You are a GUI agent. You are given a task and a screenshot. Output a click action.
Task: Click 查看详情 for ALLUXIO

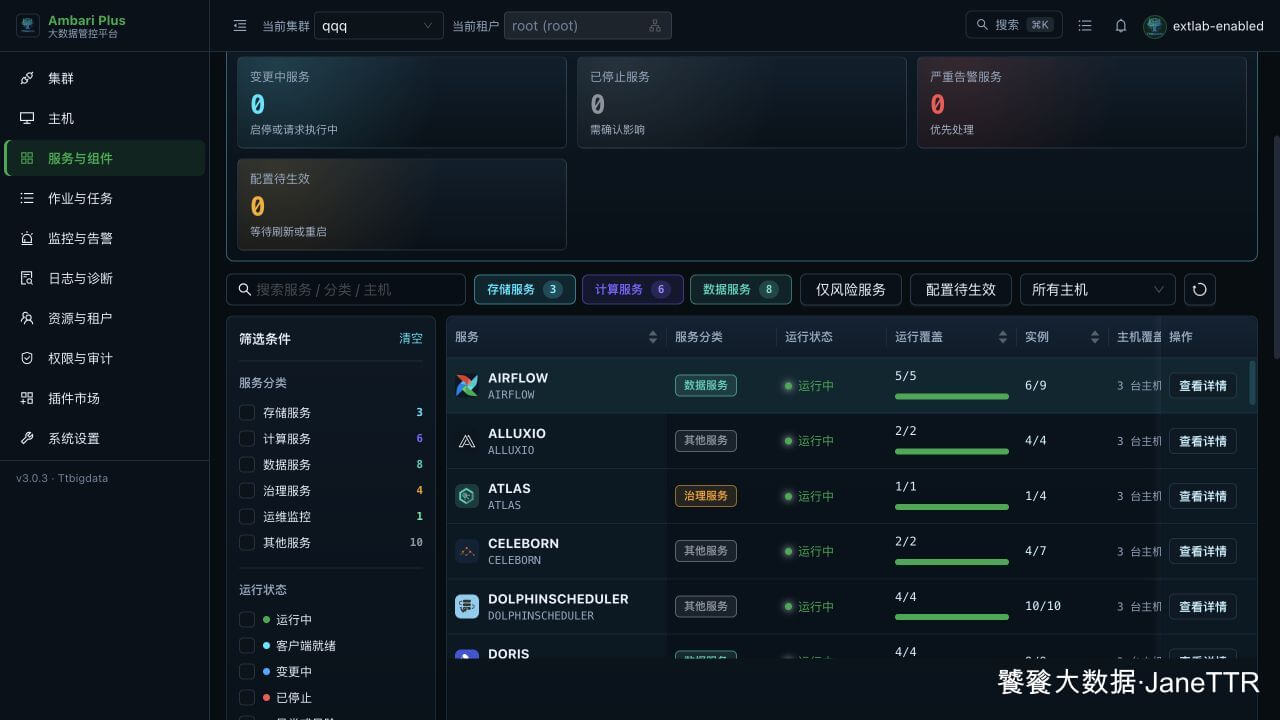[x=1203, y=441]
